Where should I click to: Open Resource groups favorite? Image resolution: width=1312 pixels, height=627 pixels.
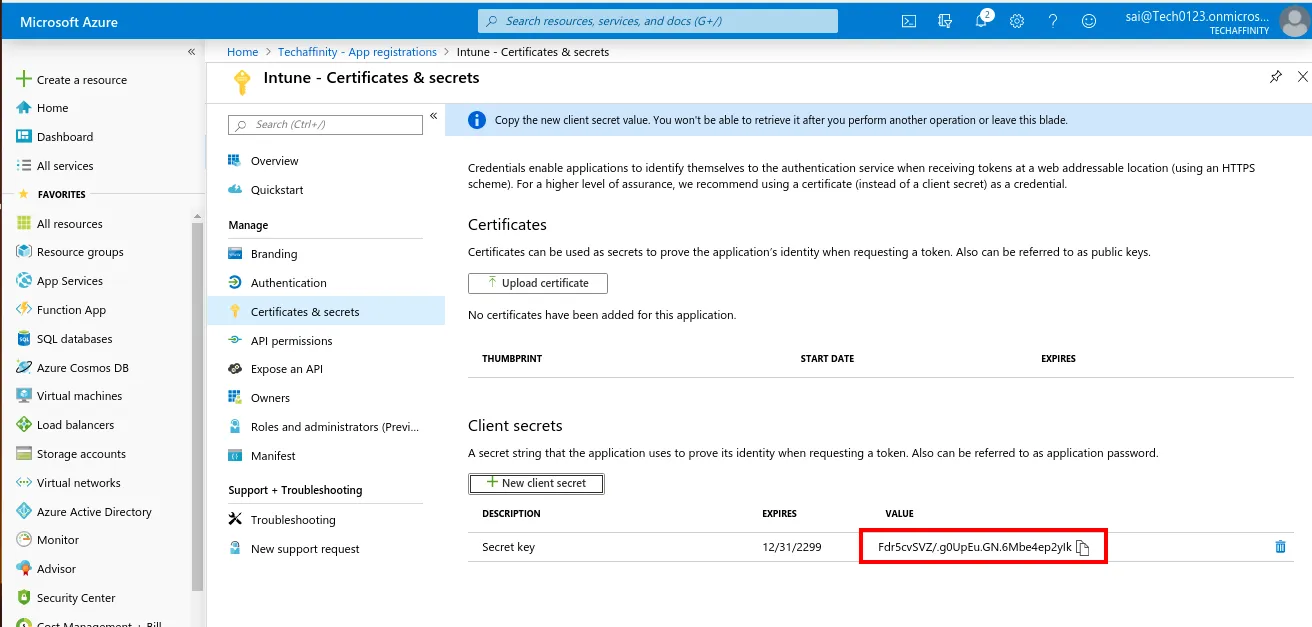(70, 252)
